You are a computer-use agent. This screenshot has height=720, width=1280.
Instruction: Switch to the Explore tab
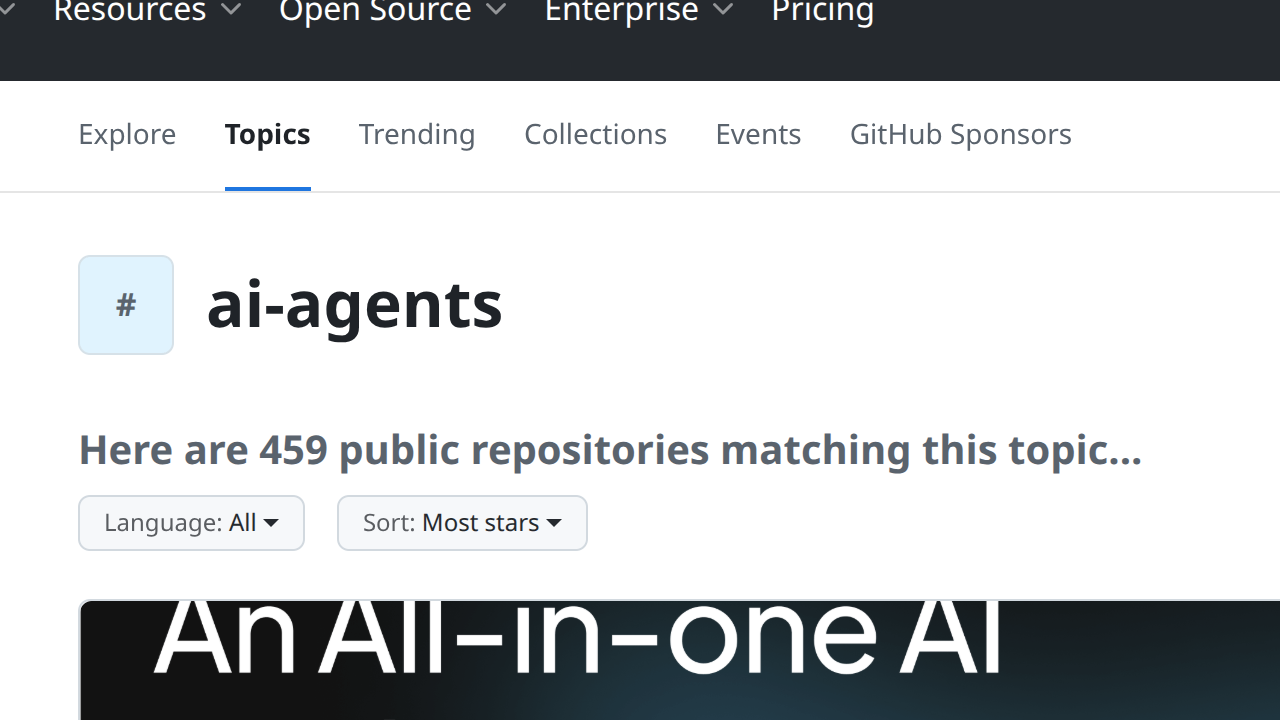(127, 134)
